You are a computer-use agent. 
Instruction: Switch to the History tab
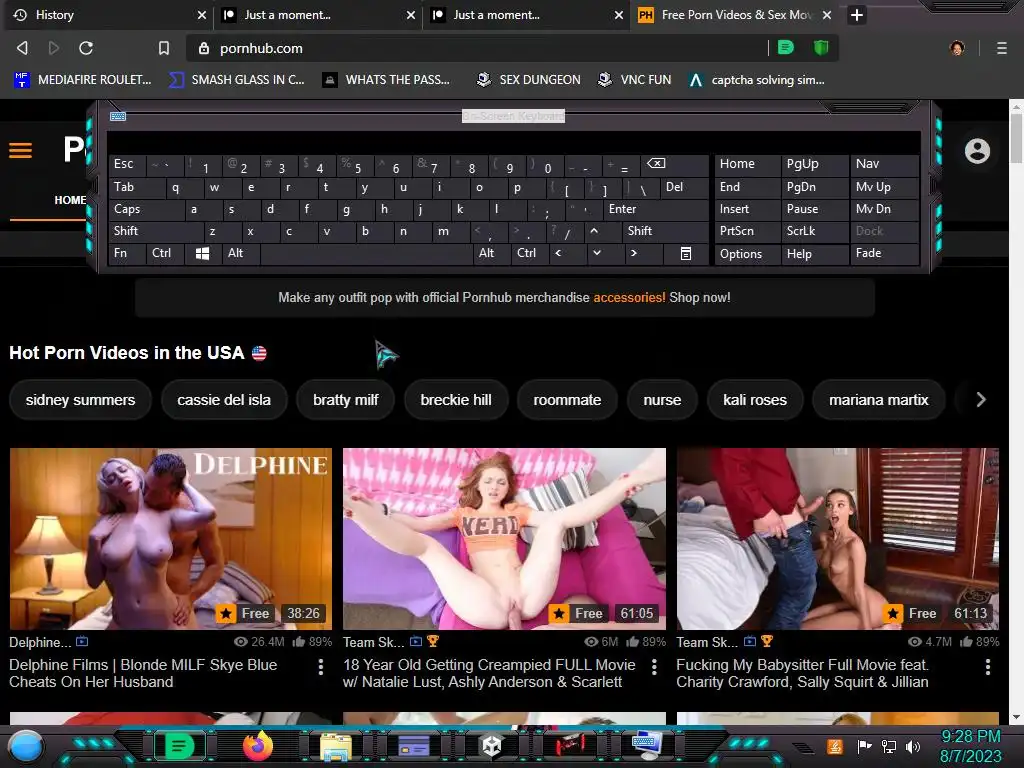(x=108, y=15)
